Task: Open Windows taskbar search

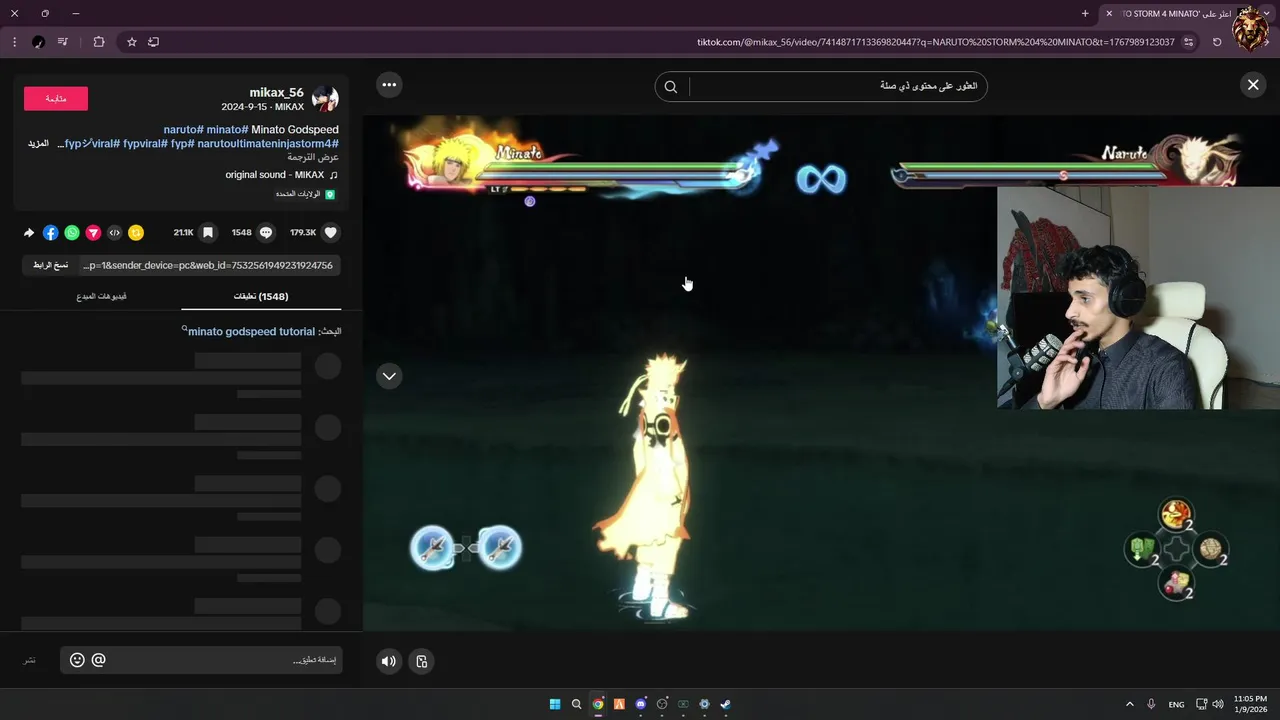Action: point(576,704)
